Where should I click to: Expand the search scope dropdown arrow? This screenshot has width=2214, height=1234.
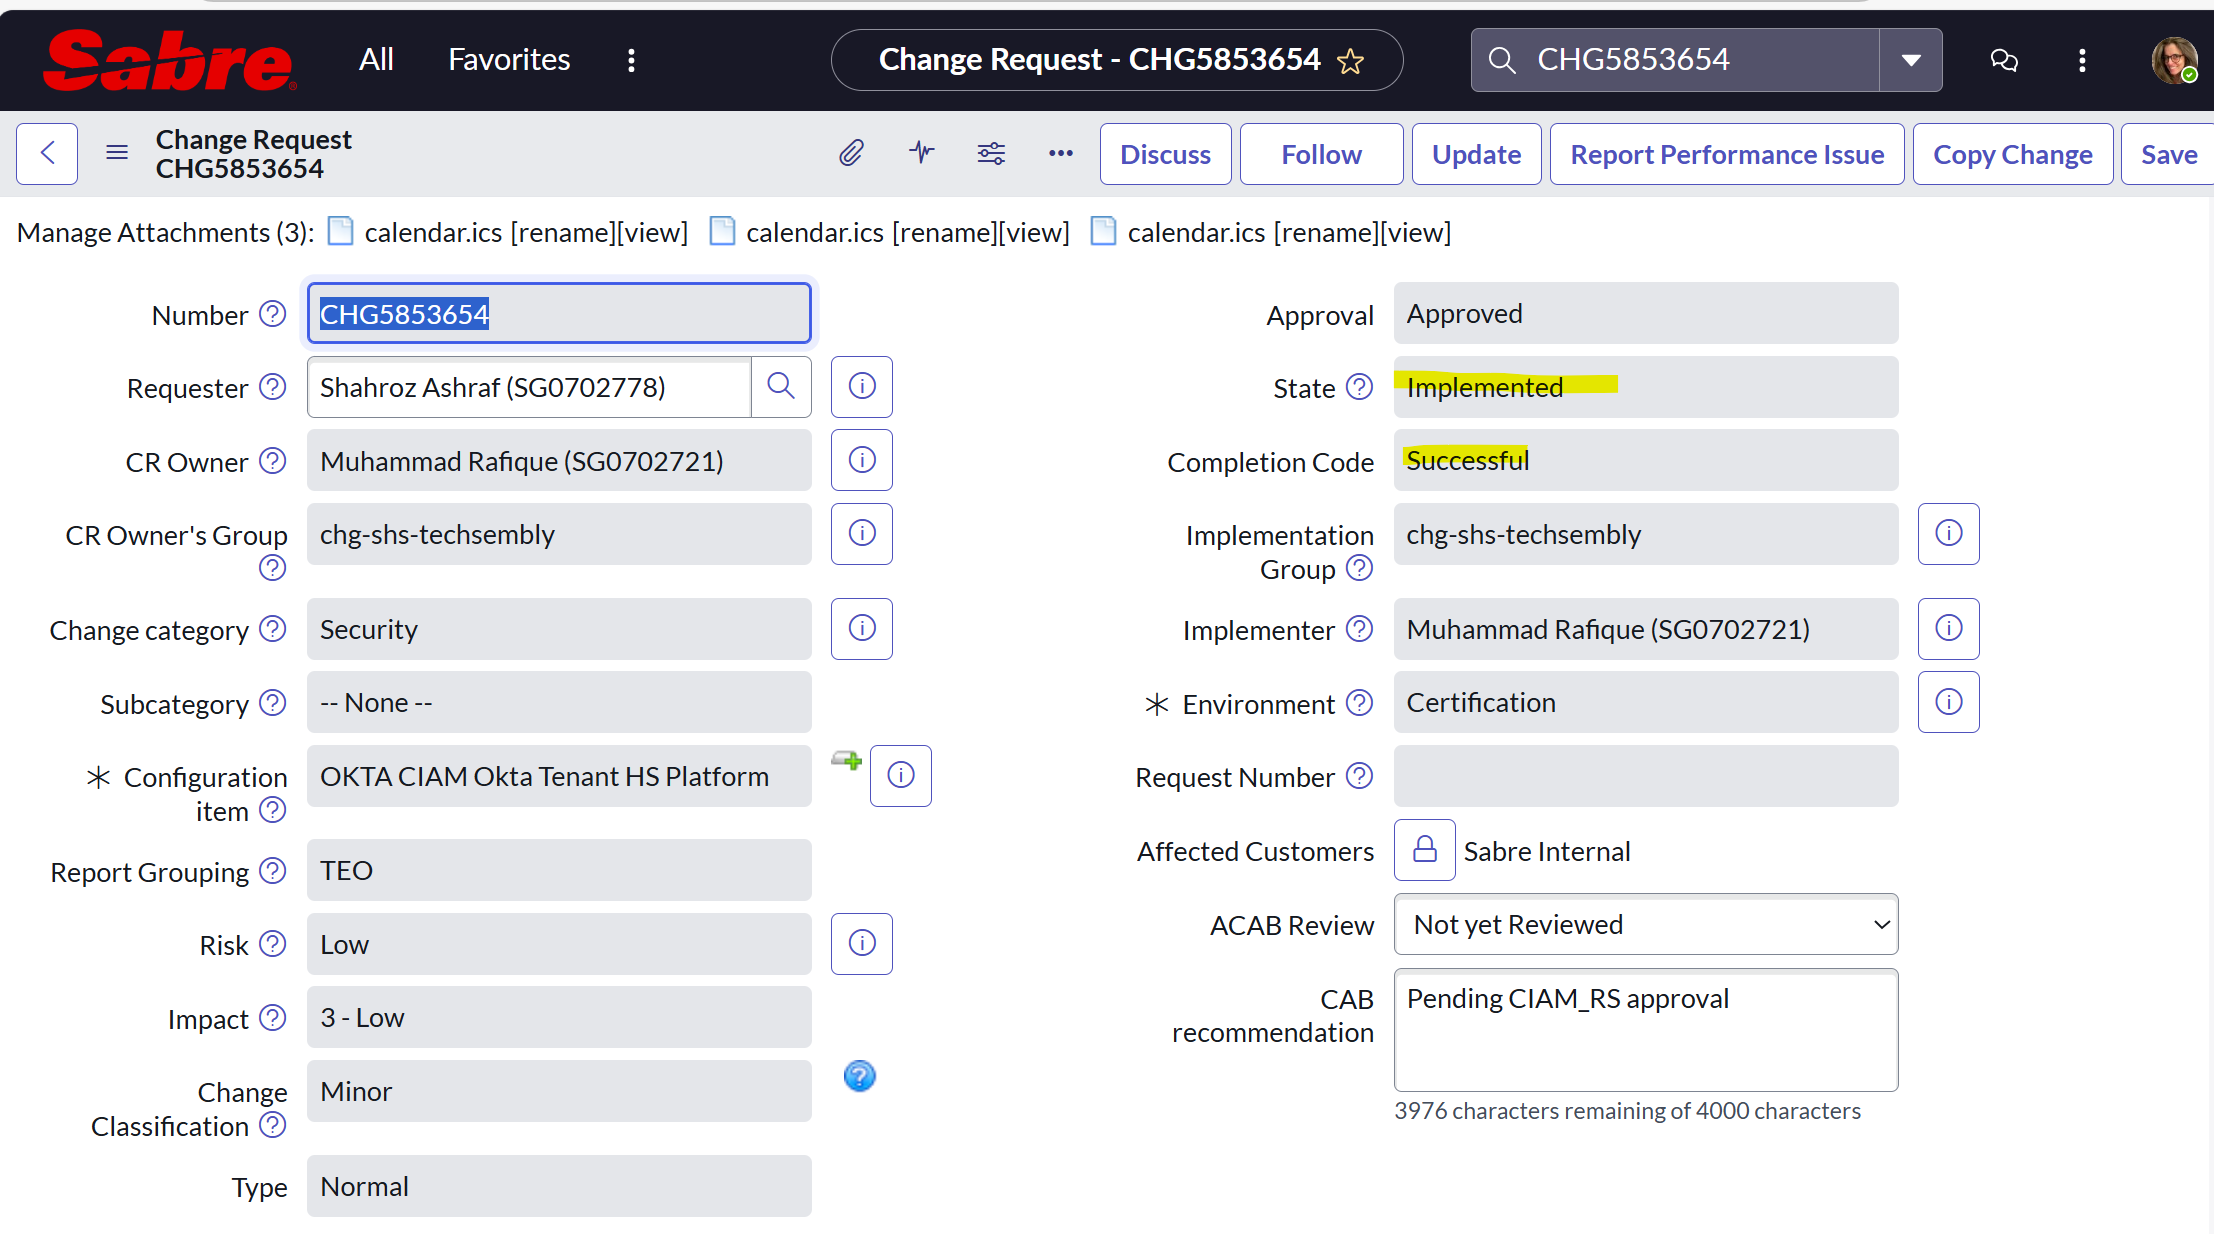(x=1911, y=60)
